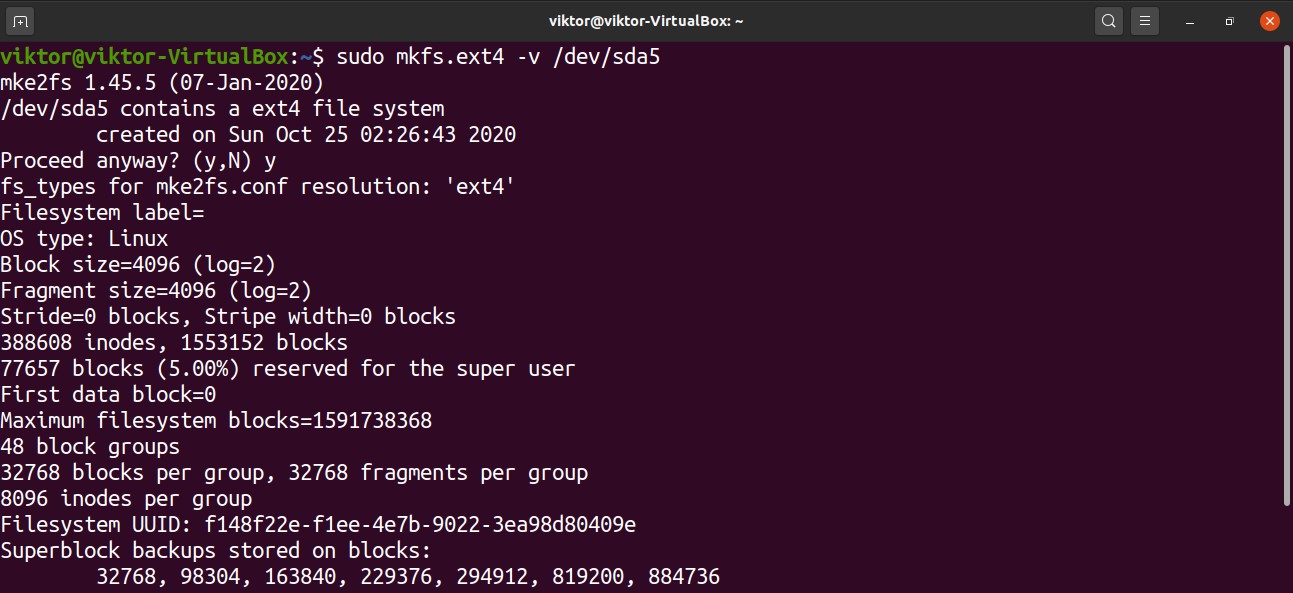Viewport: 1293px width, 593px height.
Task: Click the '48 block groups' line
Action: [x=90, y=446]
